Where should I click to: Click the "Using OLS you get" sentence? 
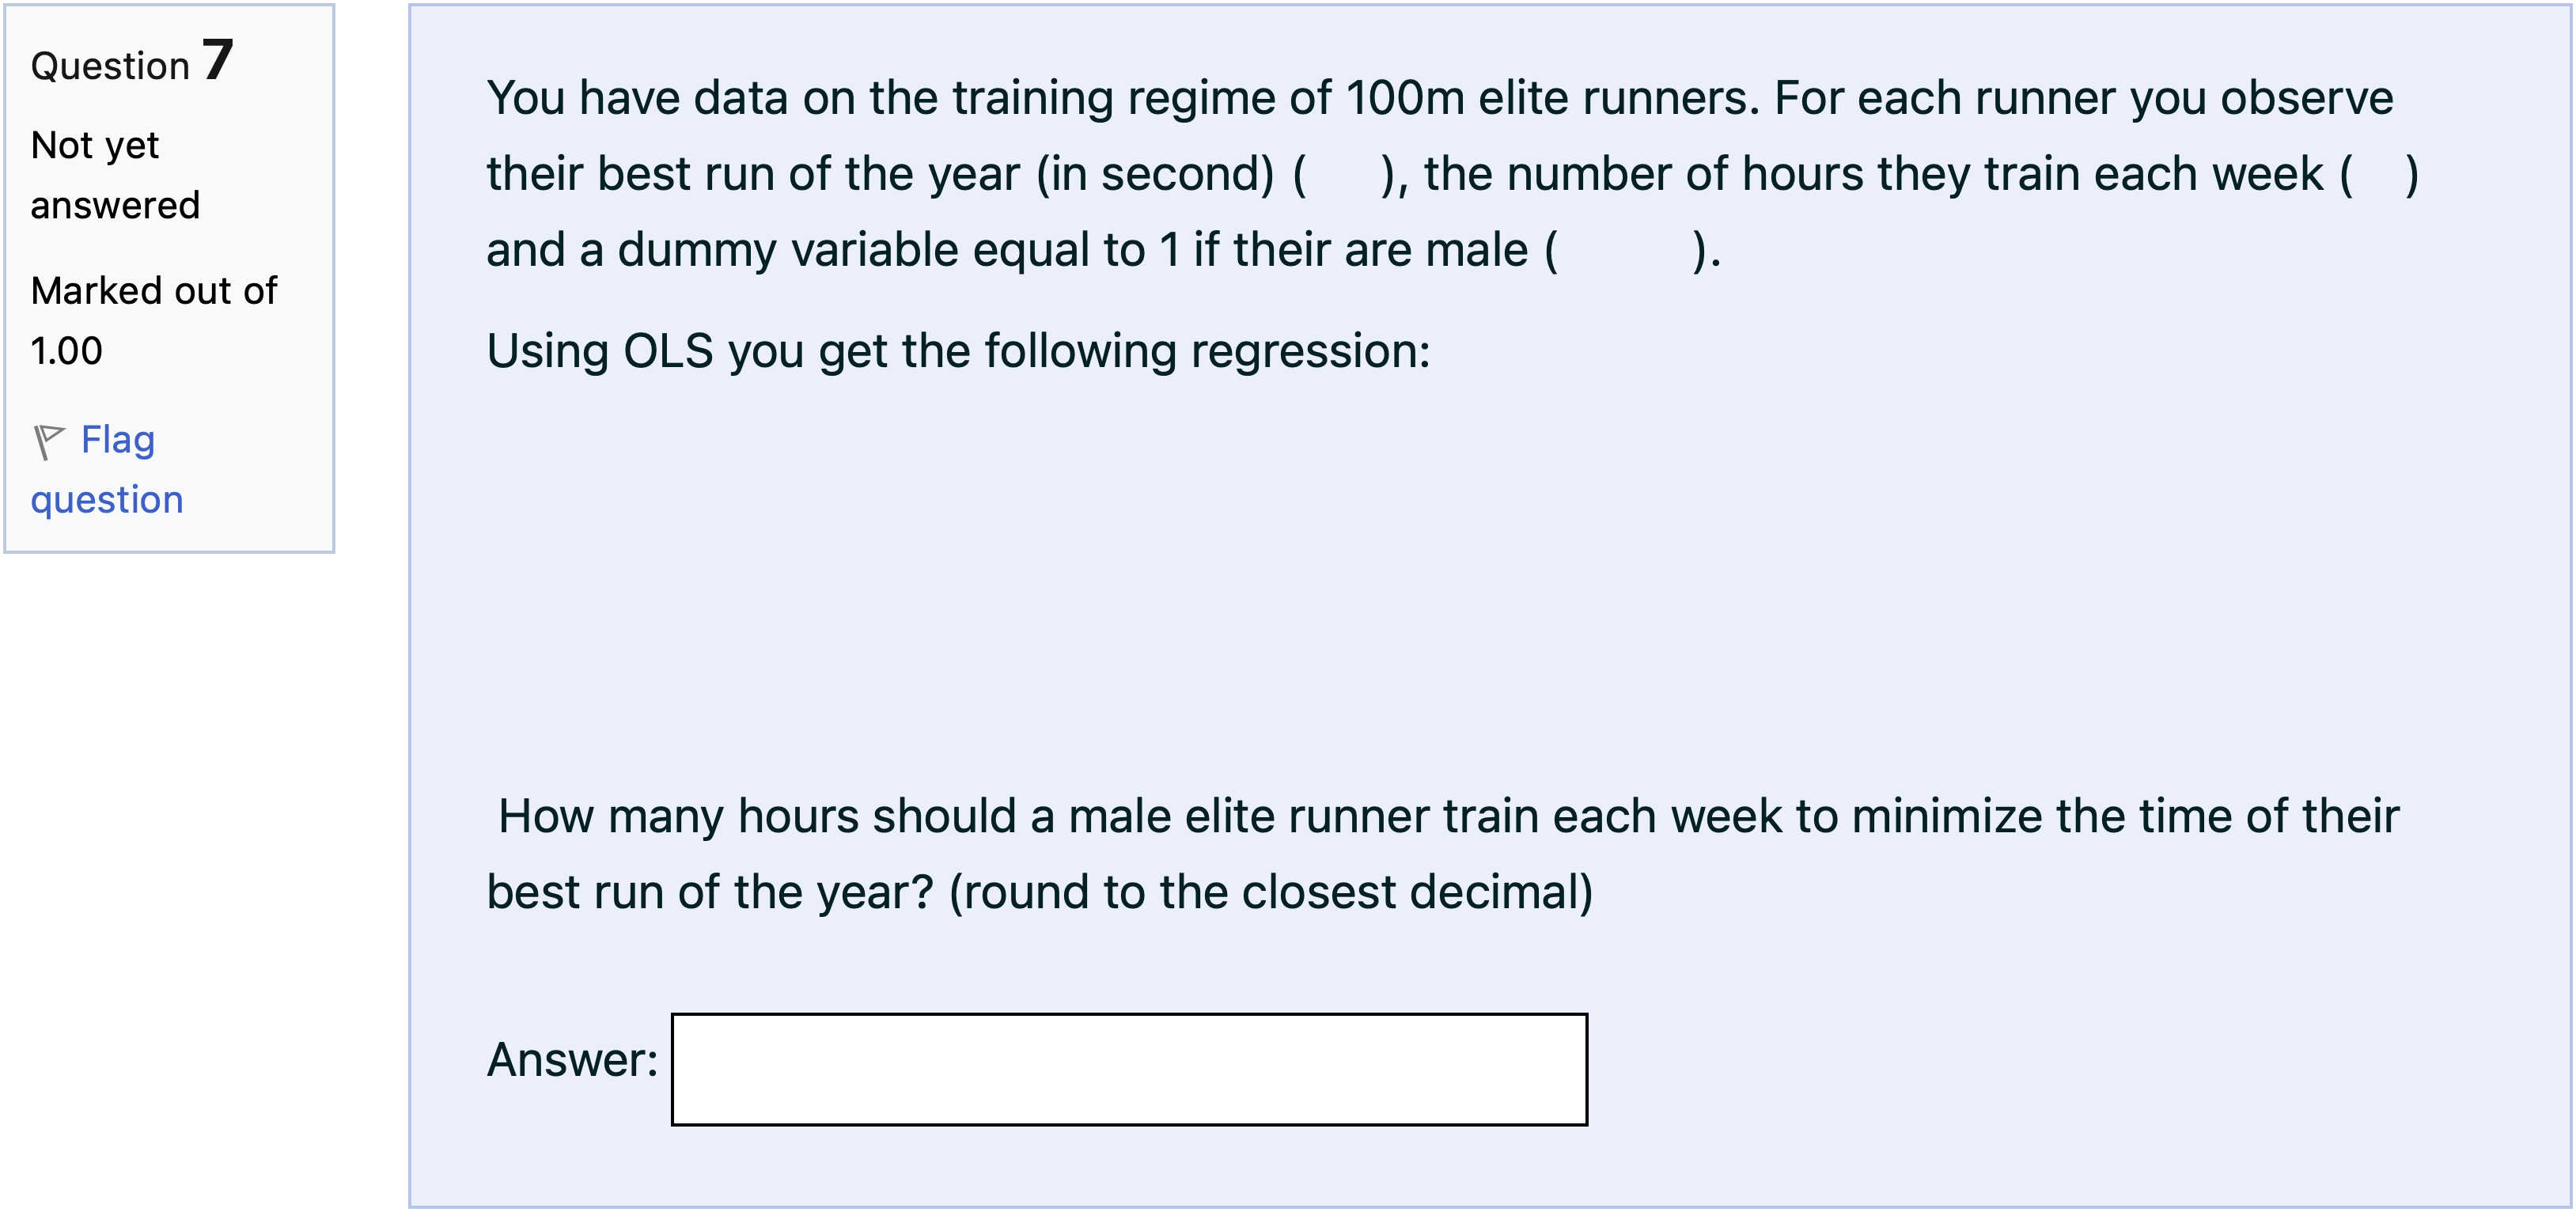[957, 352]
